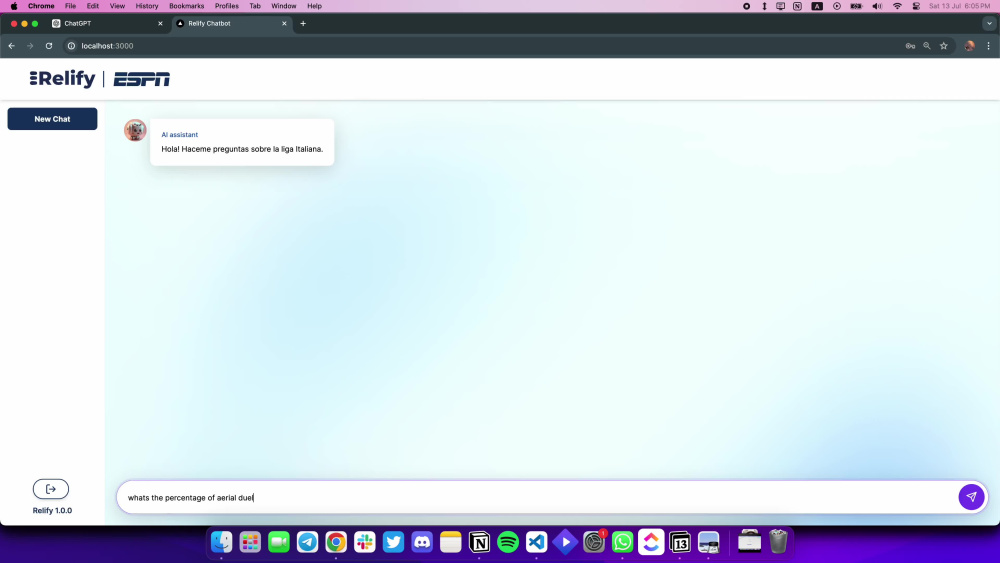This screenshot has height=563, width=1000.
Task: Open WhatsApp from the Dock
Action: tap(622, 542)
